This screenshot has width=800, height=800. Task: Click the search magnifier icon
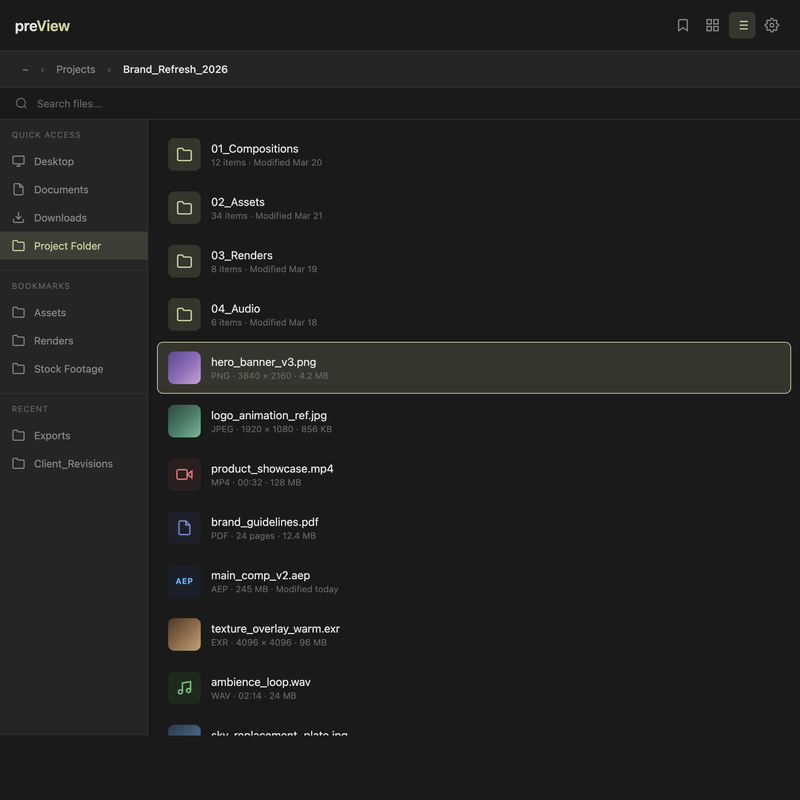[21, 104]
